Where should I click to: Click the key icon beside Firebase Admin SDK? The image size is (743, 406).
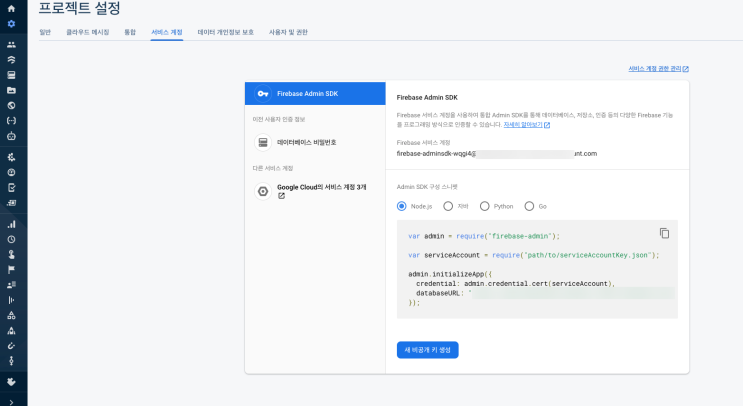click(263, 94)
